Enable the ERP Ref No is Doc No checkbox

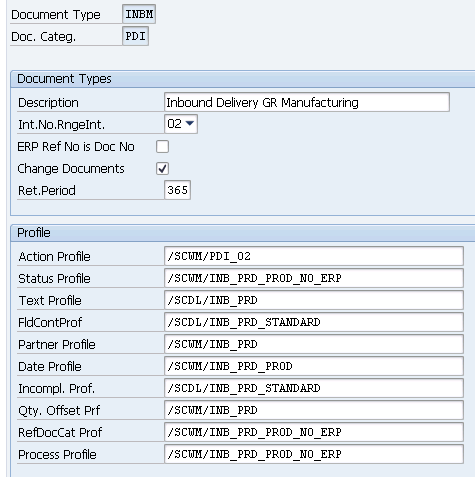pyautogui.click(x=162, y=146)
